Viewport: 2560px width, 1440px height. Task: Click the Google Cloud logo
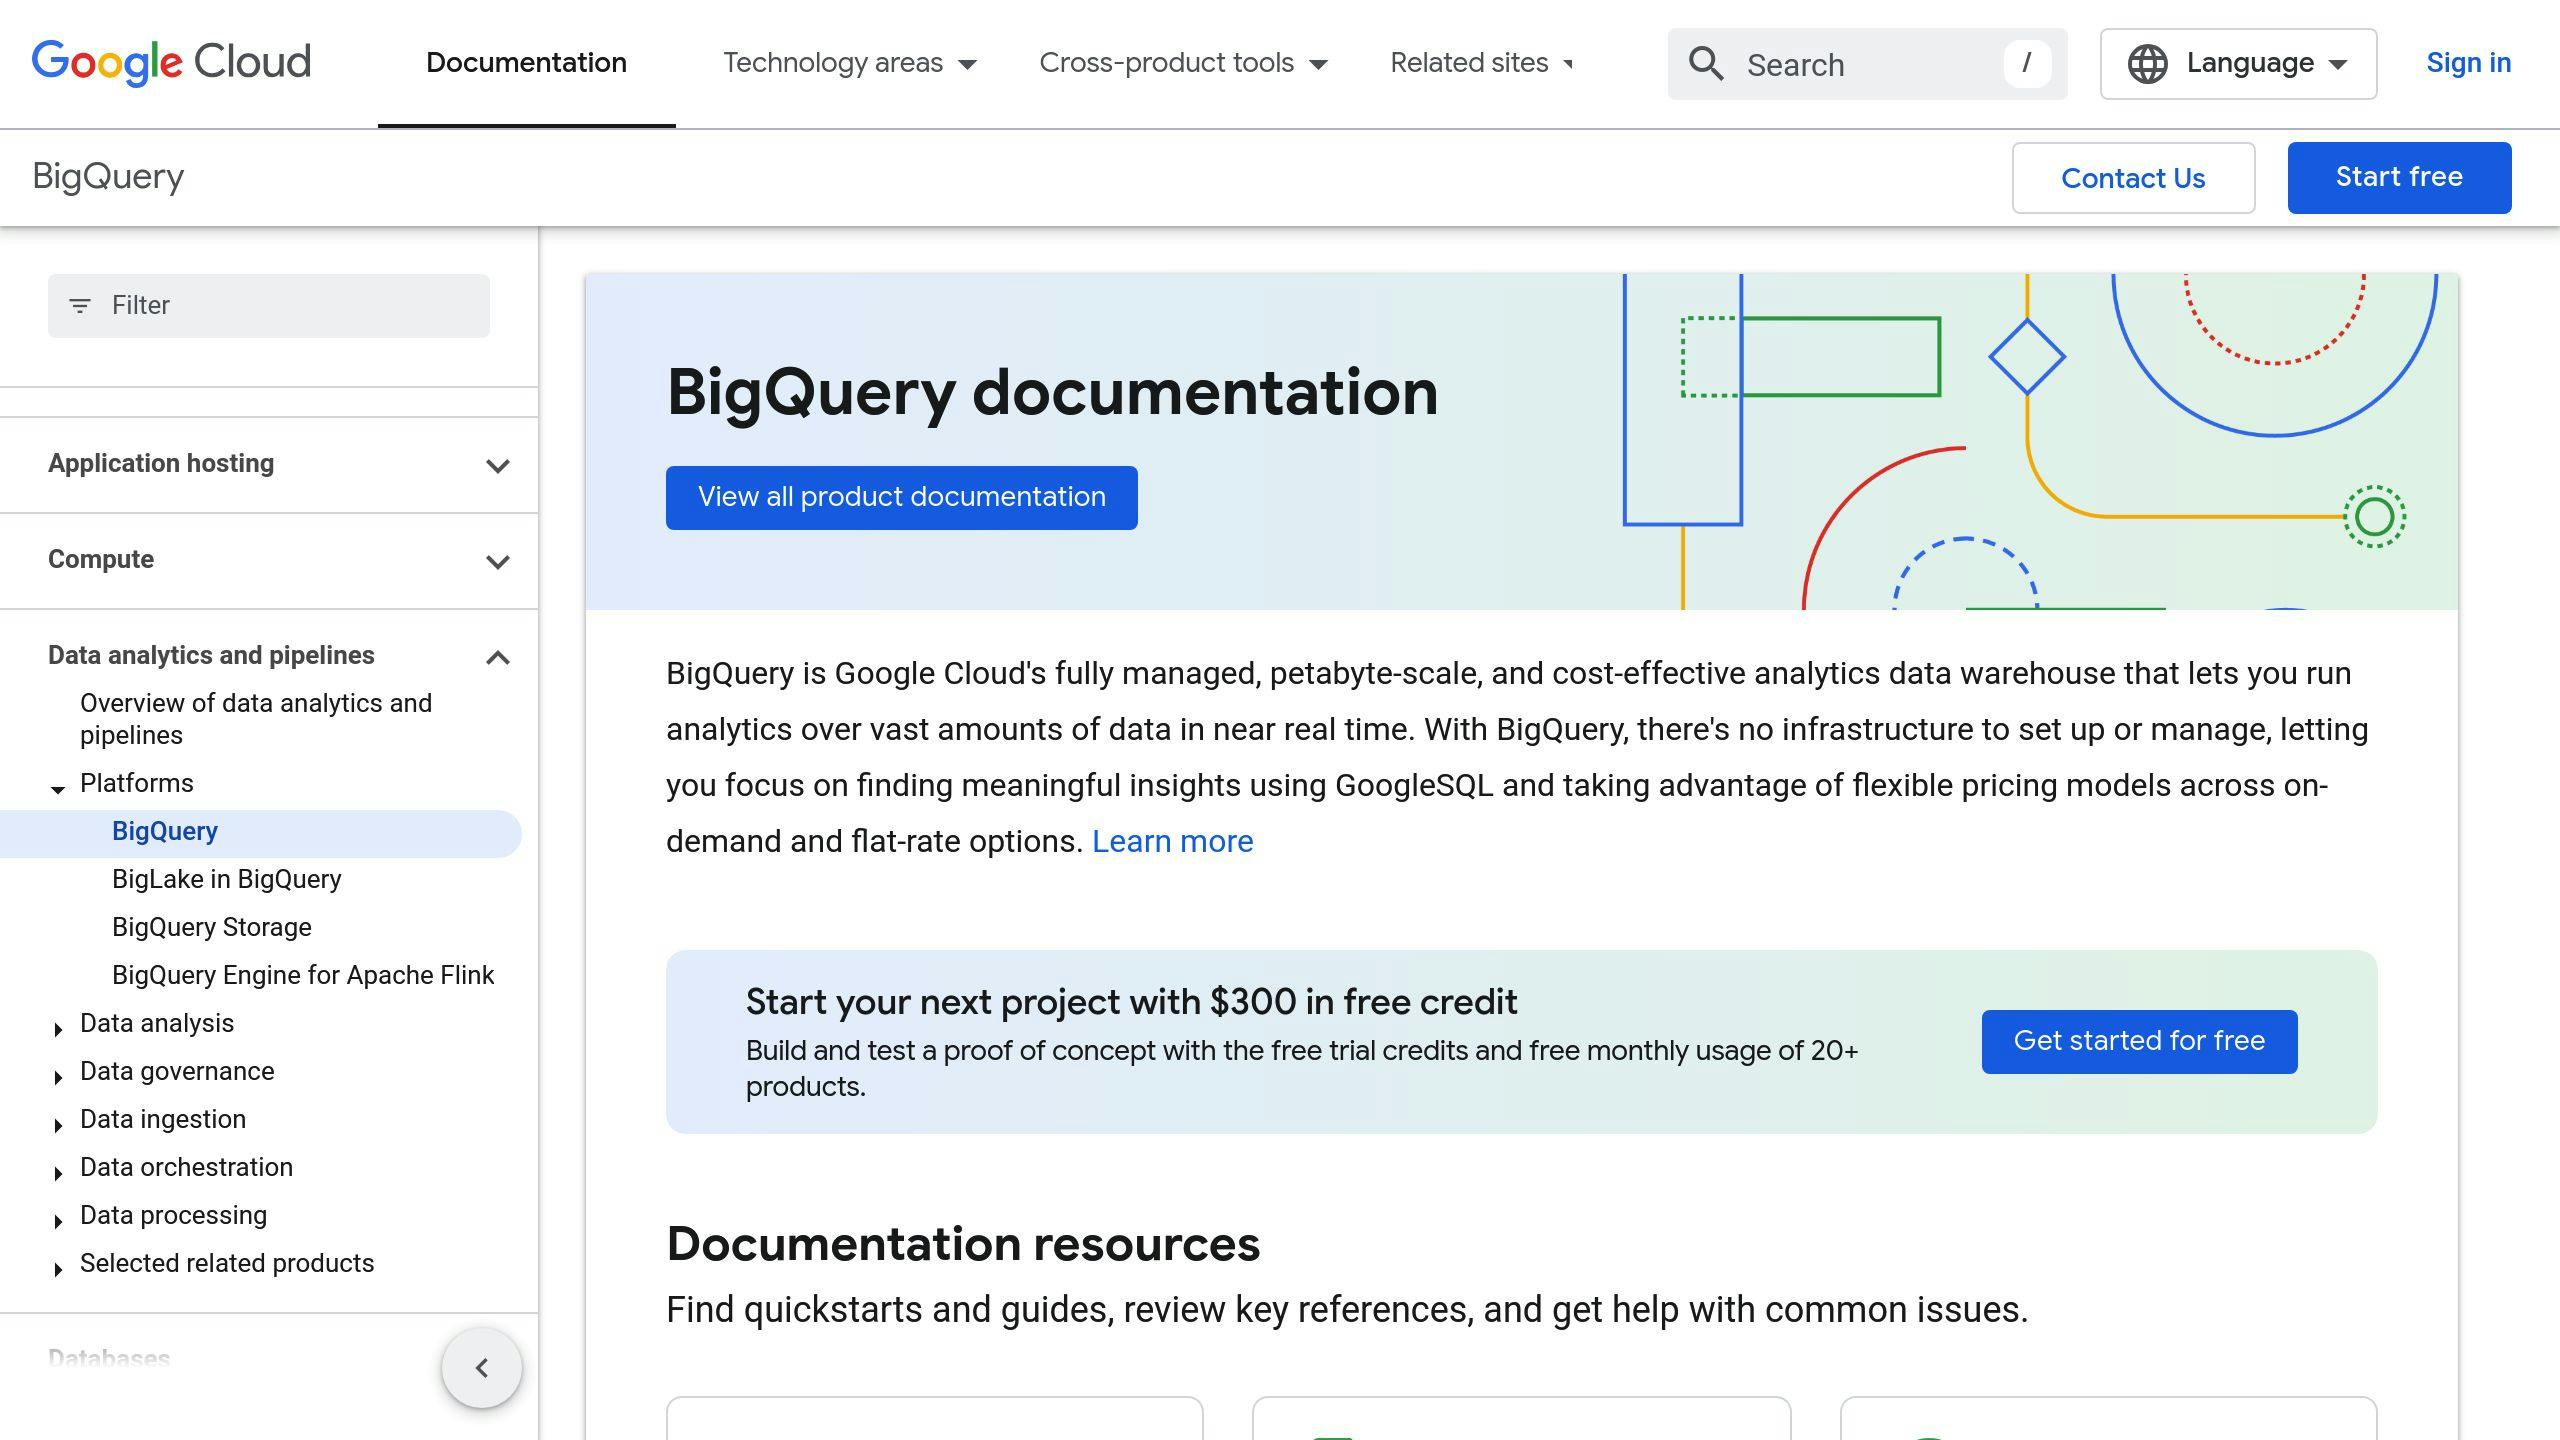pos(171,63)
